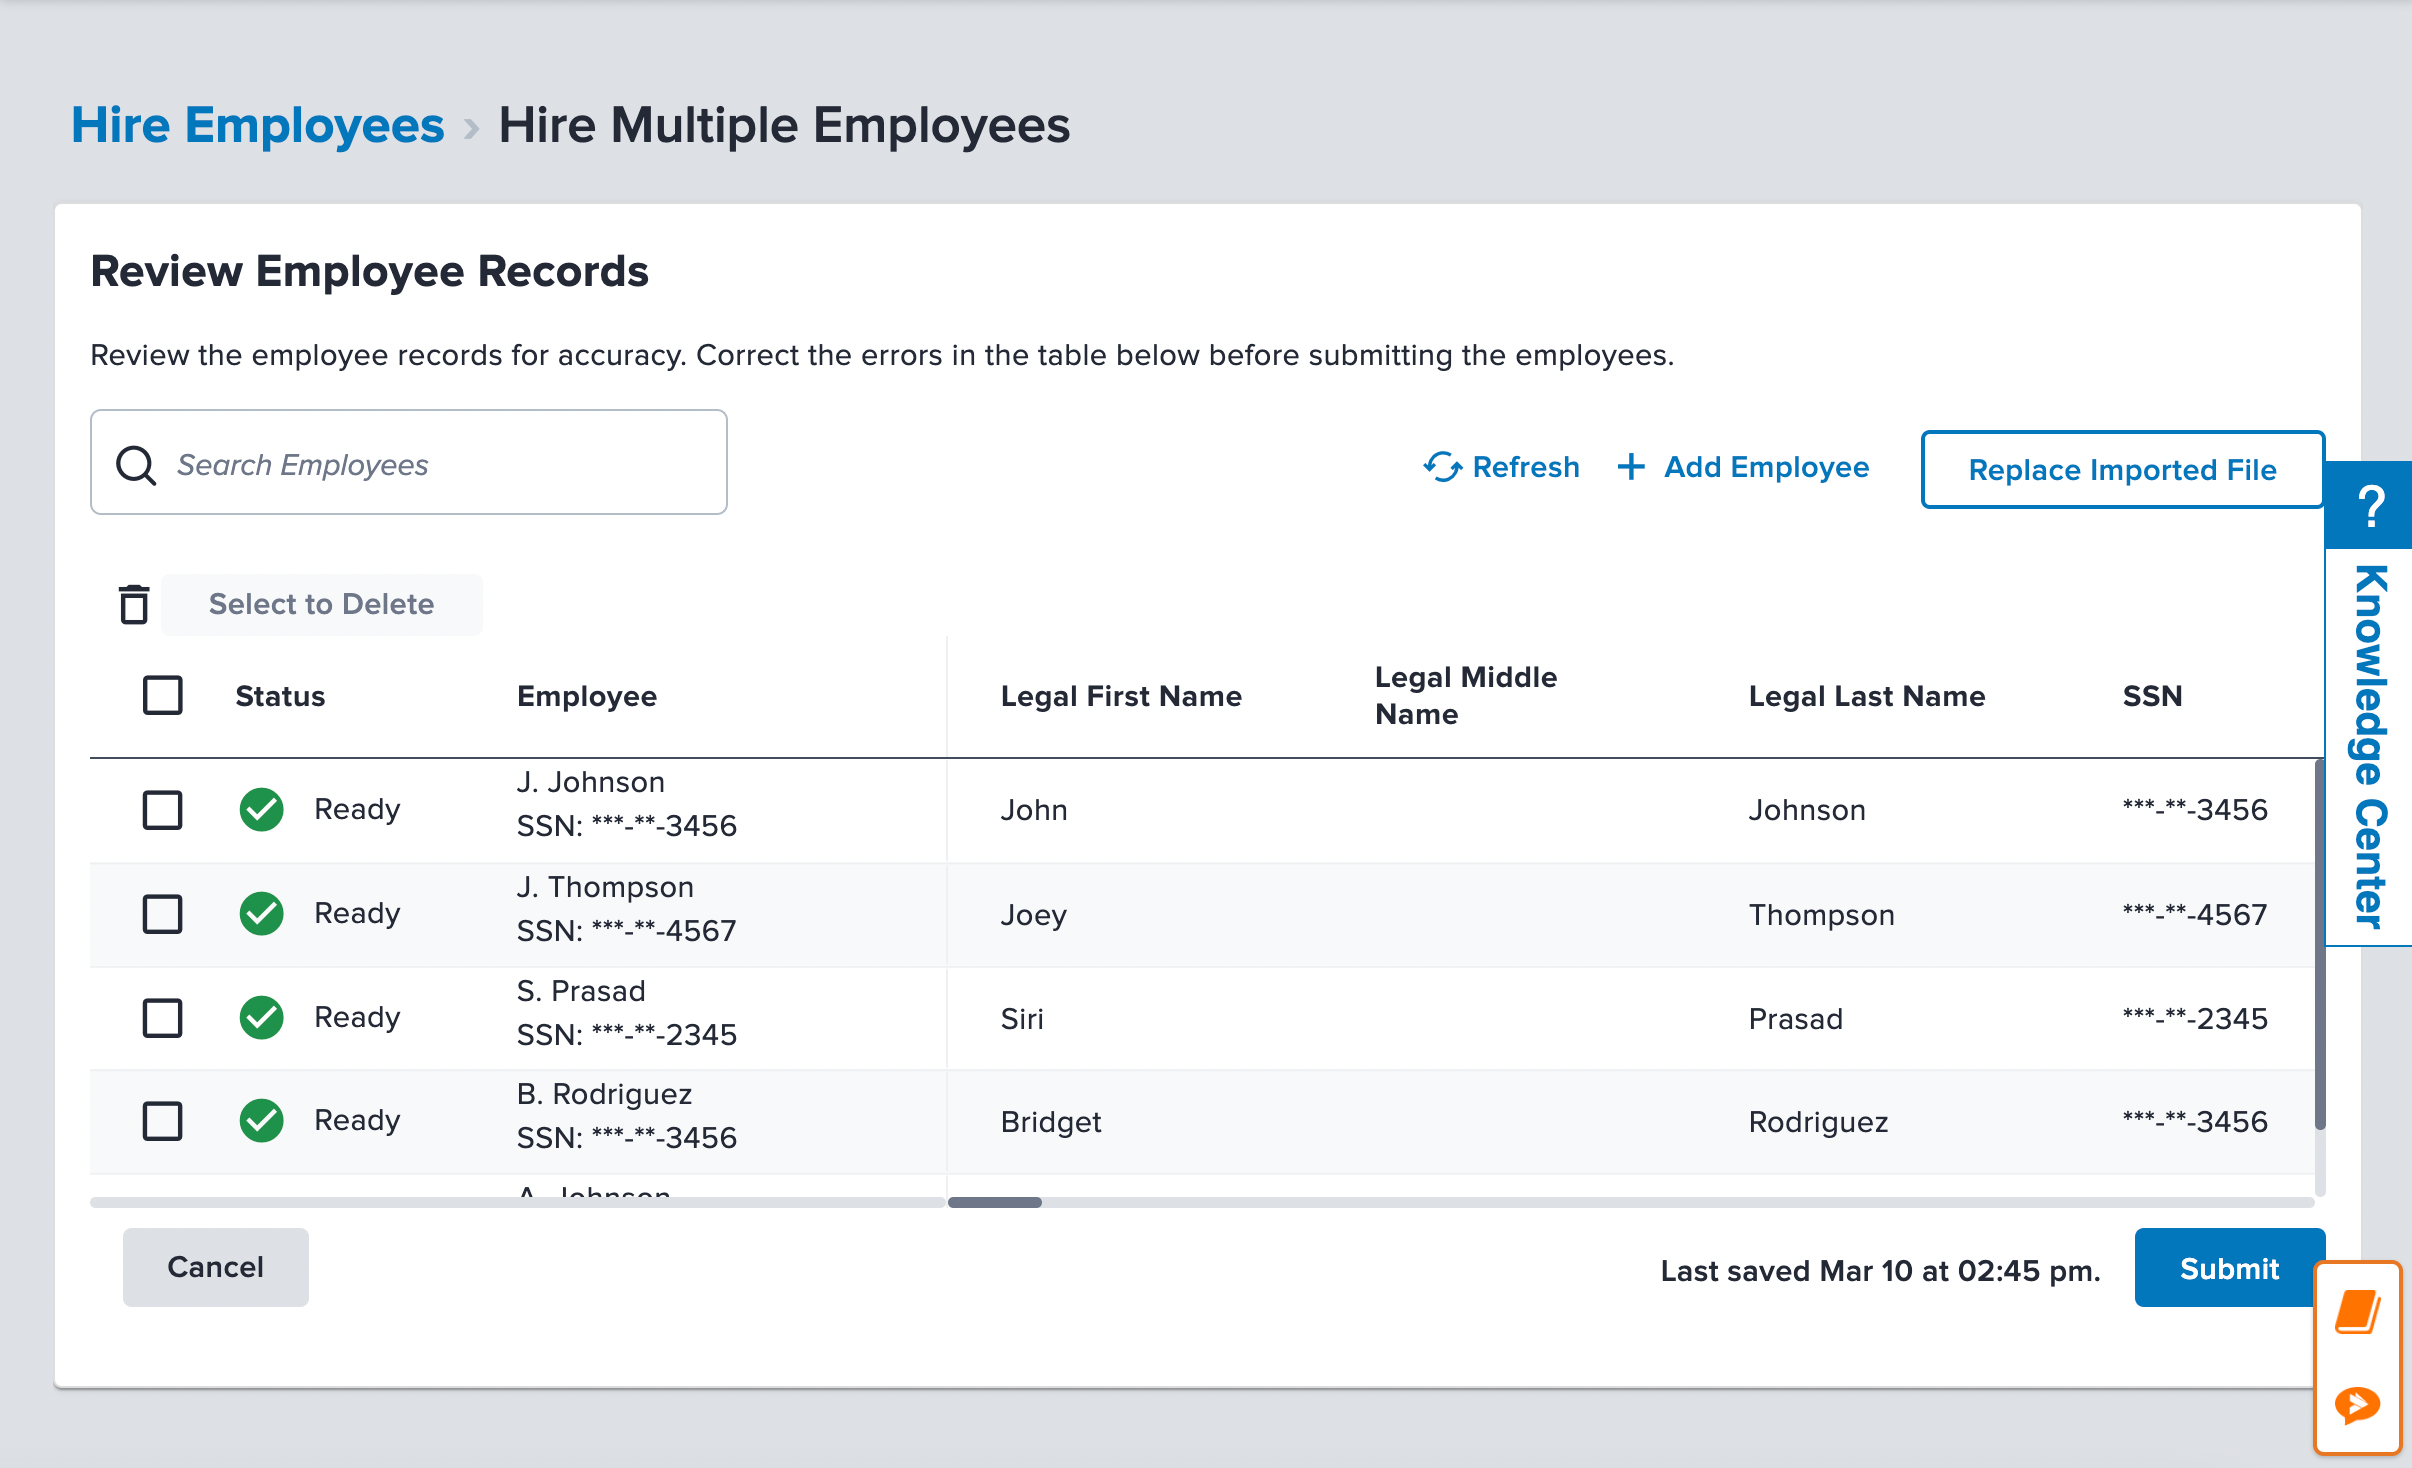Check the box for J. Thompson row
This screenshot has width=2412, height=1468.
[162, 913]
